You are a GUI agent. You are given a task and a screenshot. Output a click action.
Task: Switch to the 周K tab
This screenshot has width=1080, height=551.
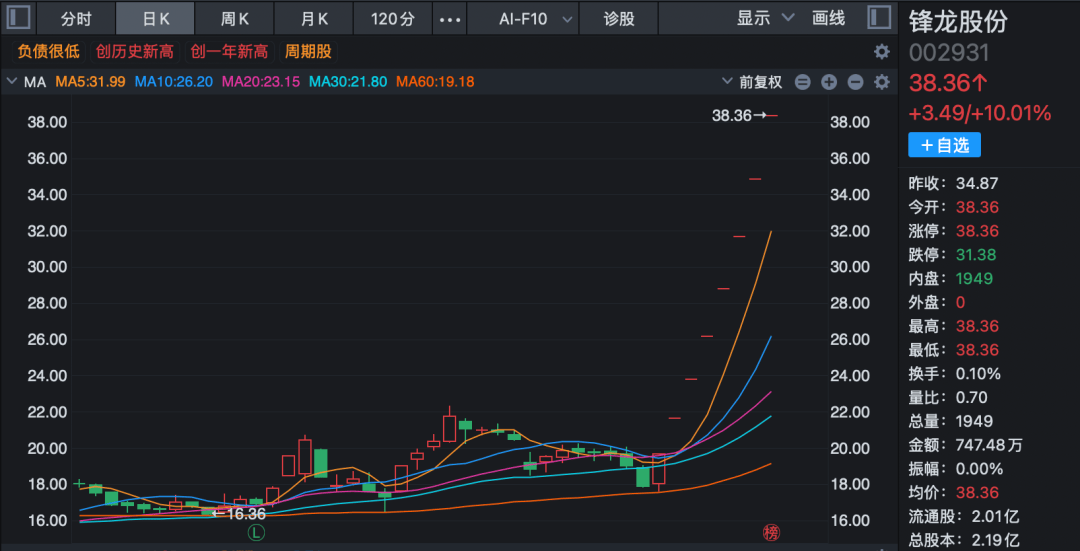tap(235, 19)
